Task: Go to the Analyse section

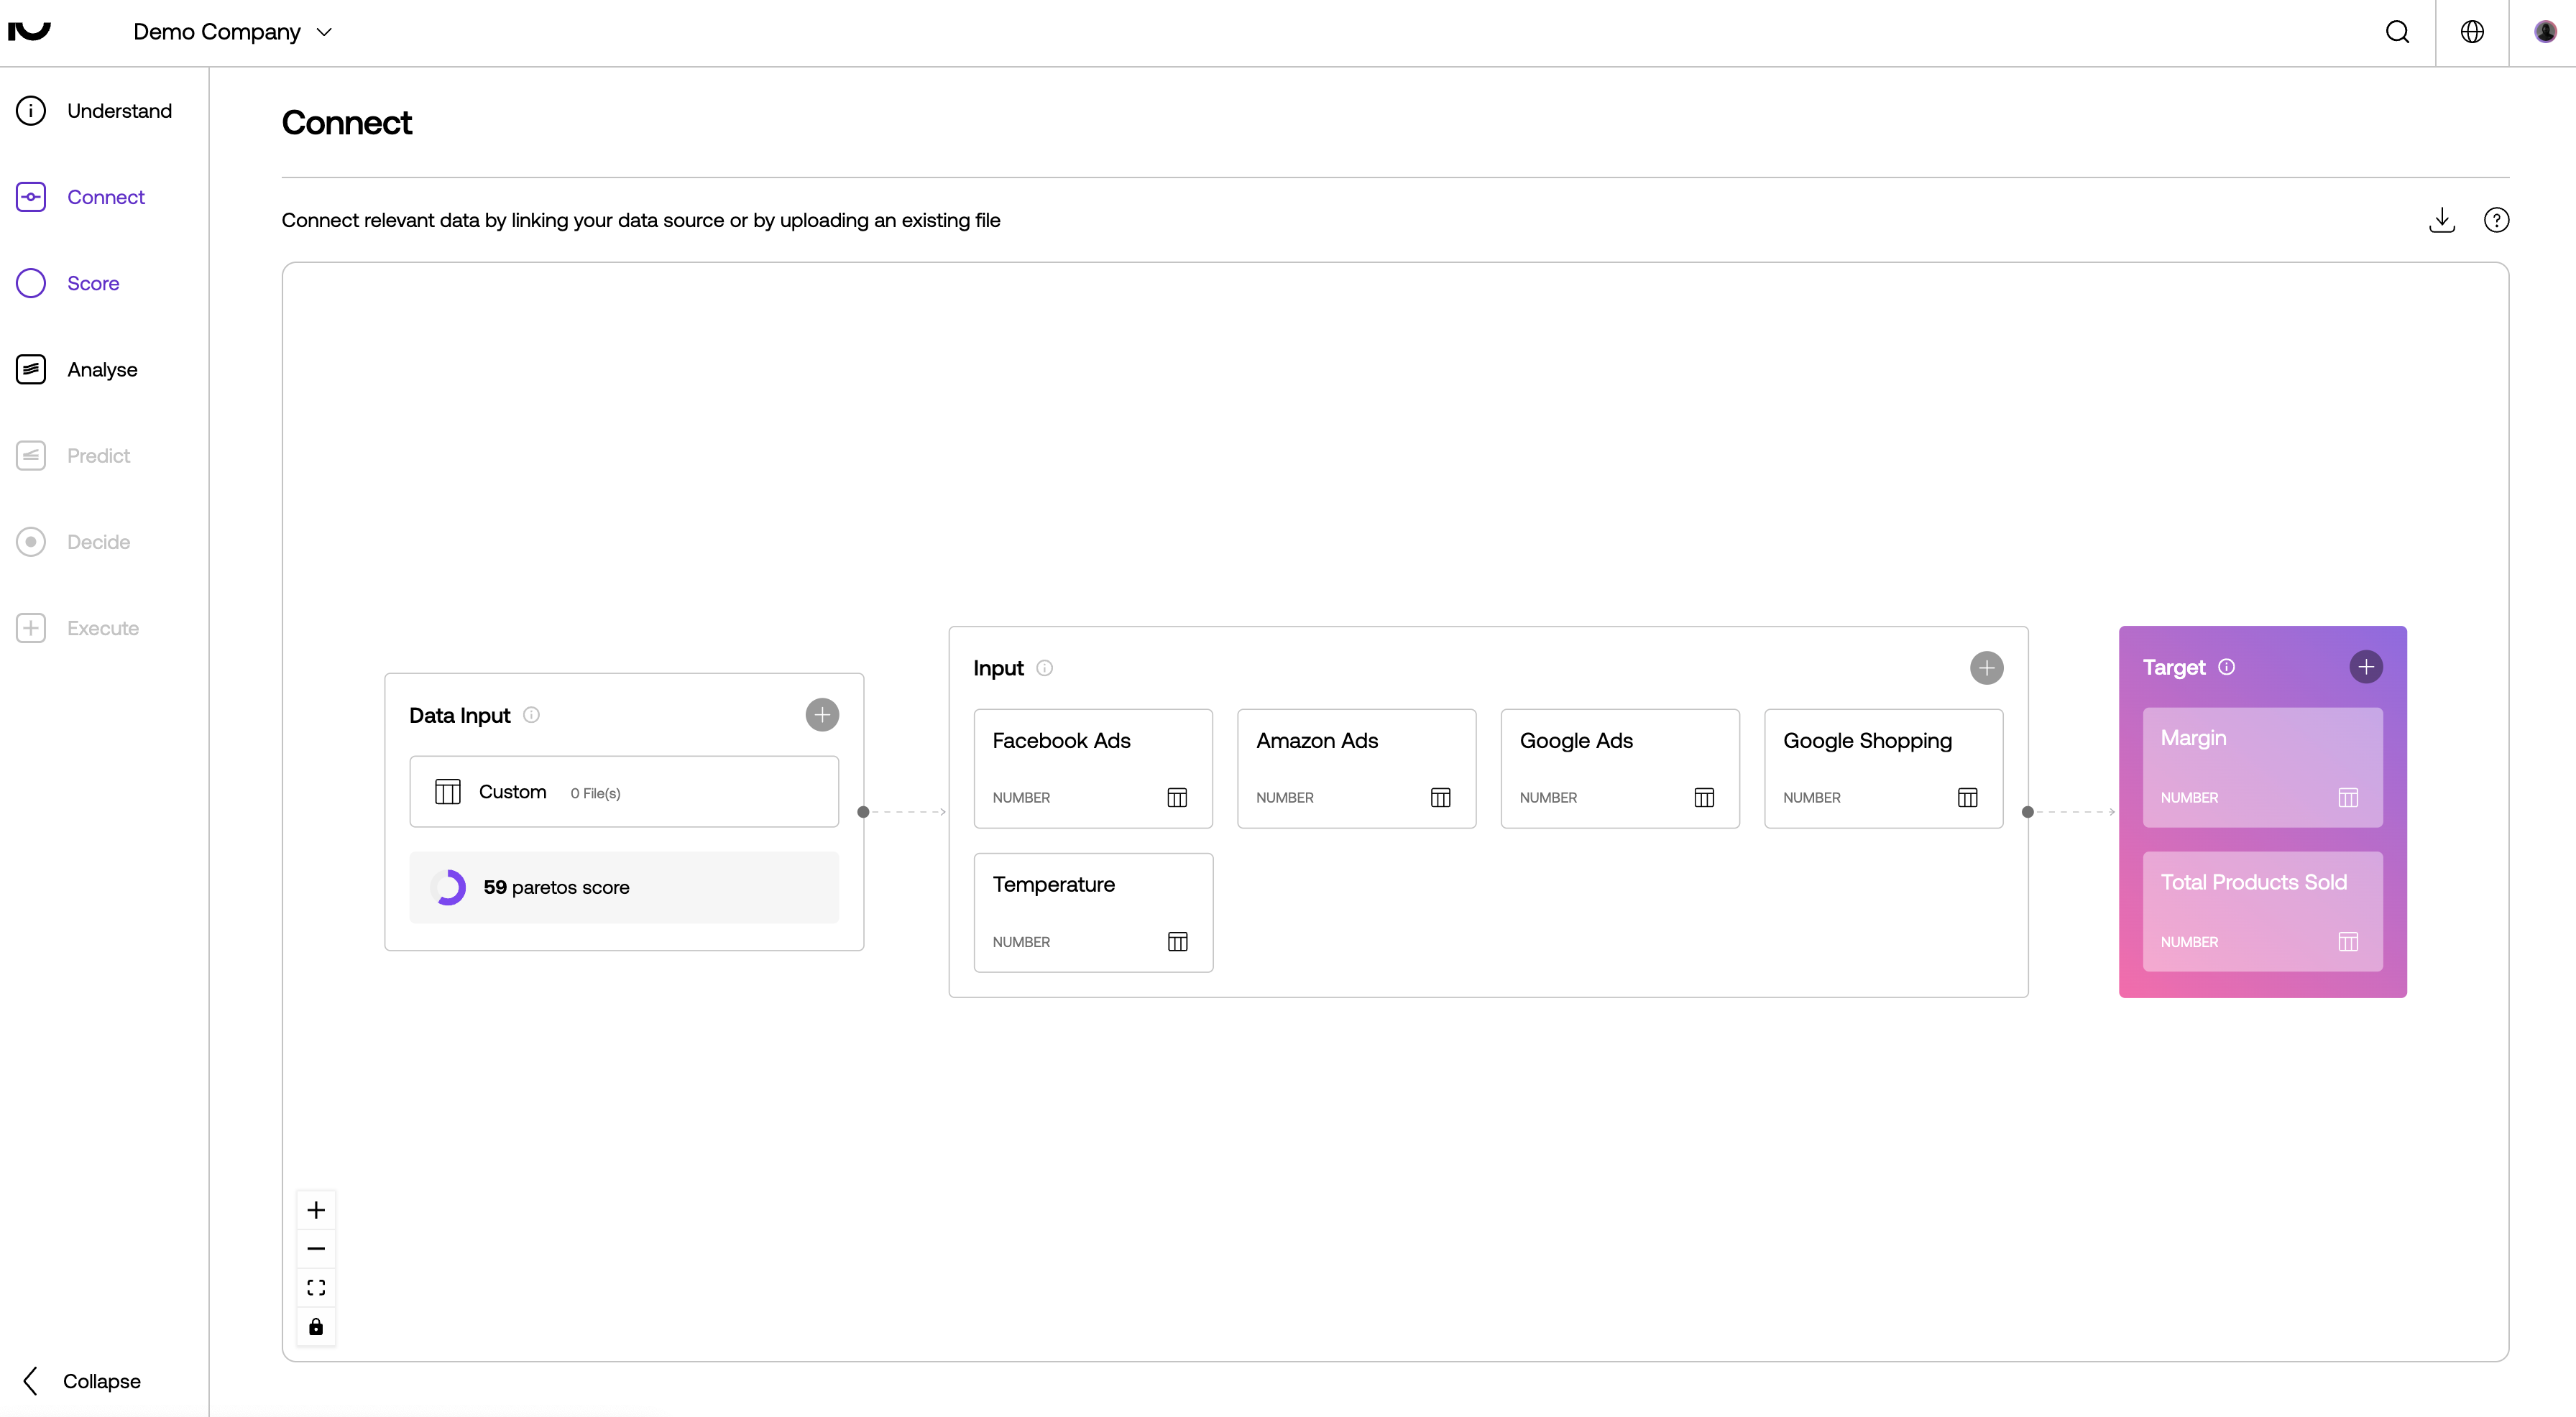Action: tap(101, 370)
